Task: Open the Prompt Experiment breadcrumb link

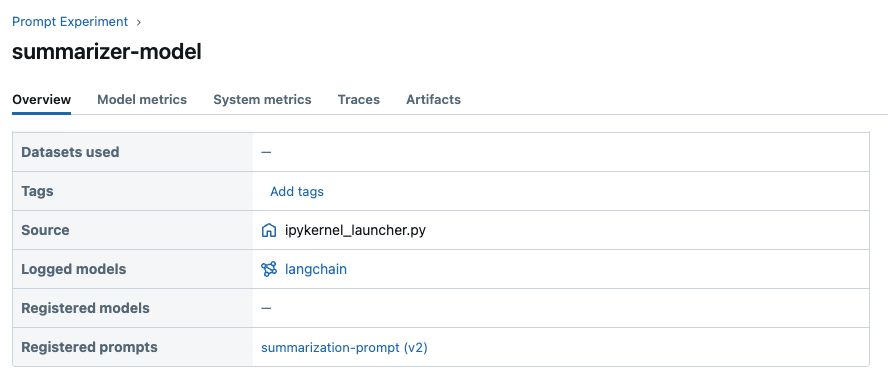Action: [x=70, y=22]
